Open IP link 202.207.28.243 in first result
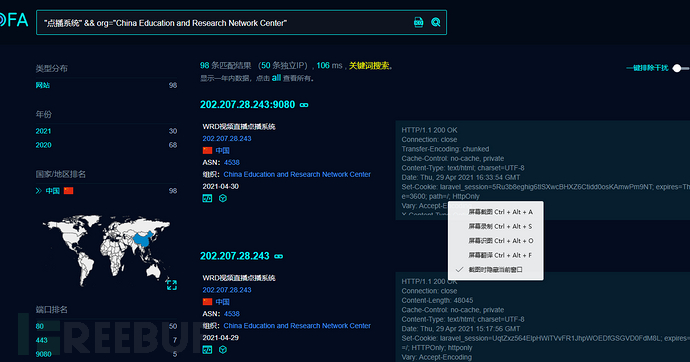 click(227, 139)
